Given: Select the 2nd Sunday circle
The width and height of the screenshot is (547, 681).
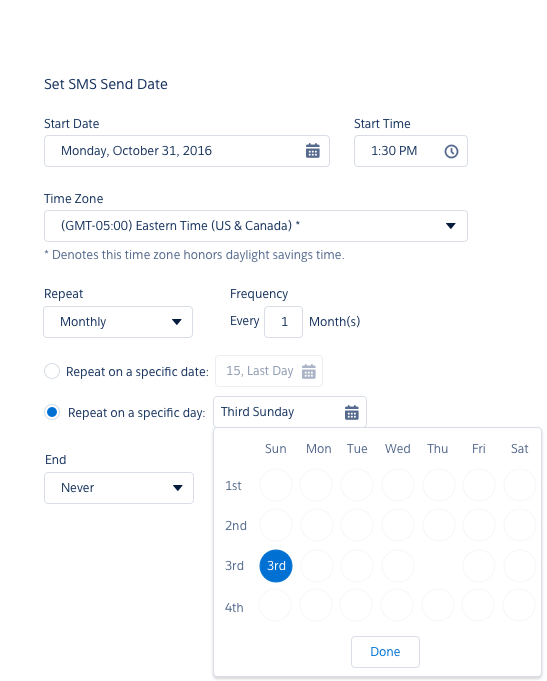Looking at the screenshot, I should (x=276, y=525).
